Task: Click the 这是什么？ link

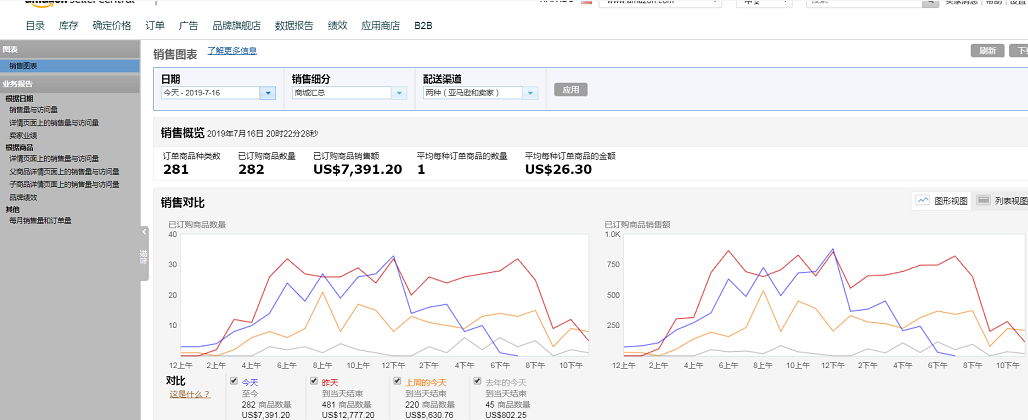Action: tap(189, 394)
